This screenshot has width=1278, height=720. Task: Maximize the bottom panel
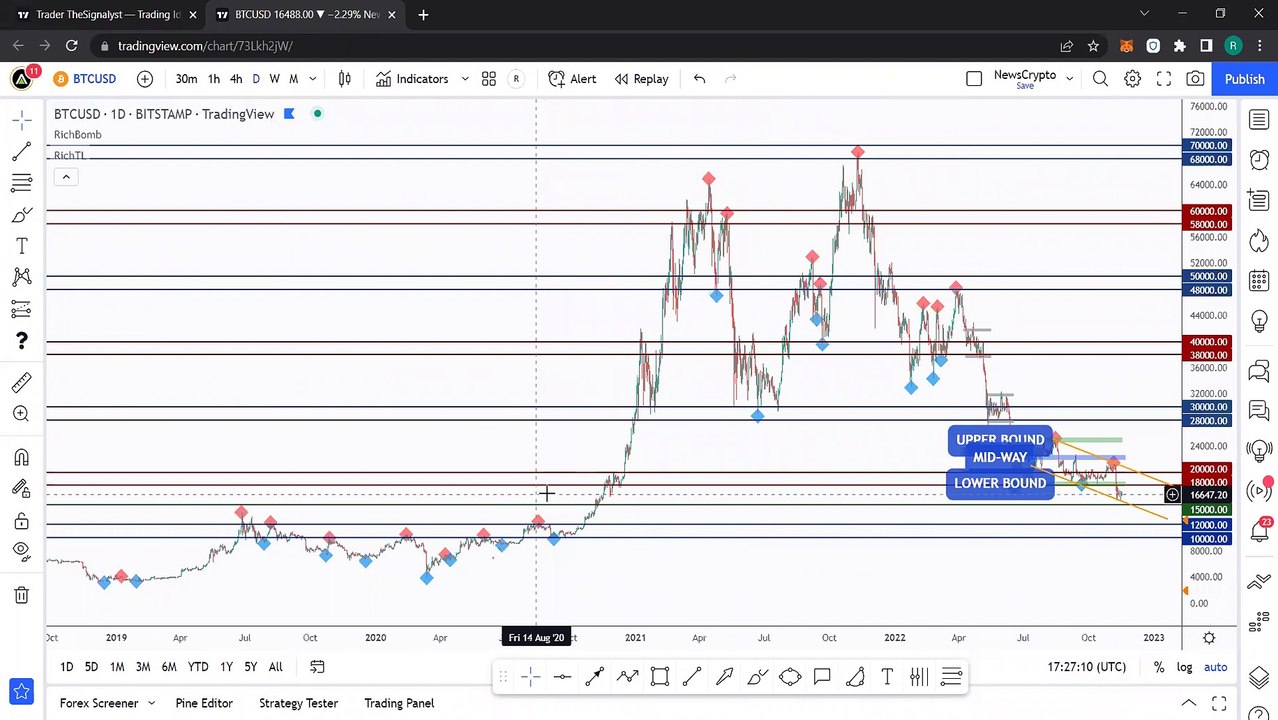[1219, 703]
